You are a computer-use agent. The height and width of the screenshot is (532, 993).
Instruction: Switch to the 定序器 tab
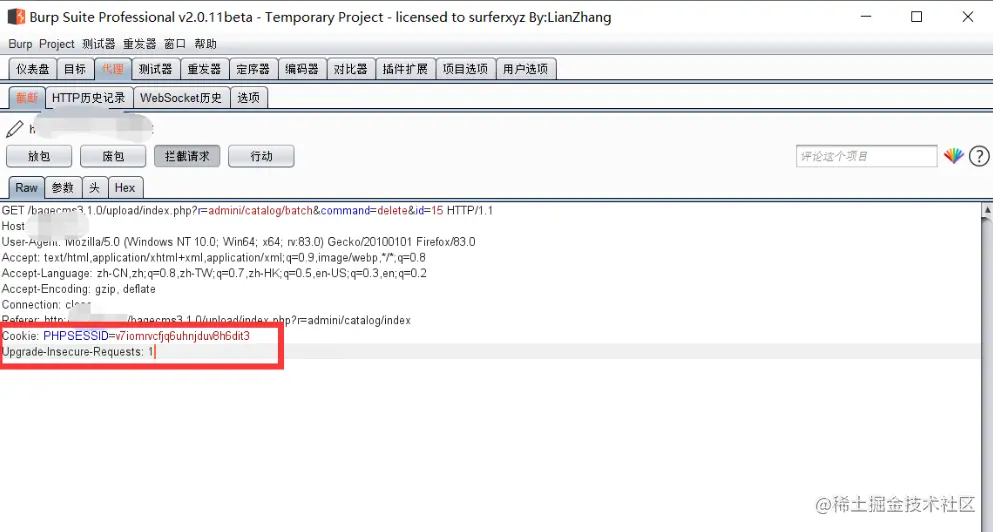coord(253,69)
